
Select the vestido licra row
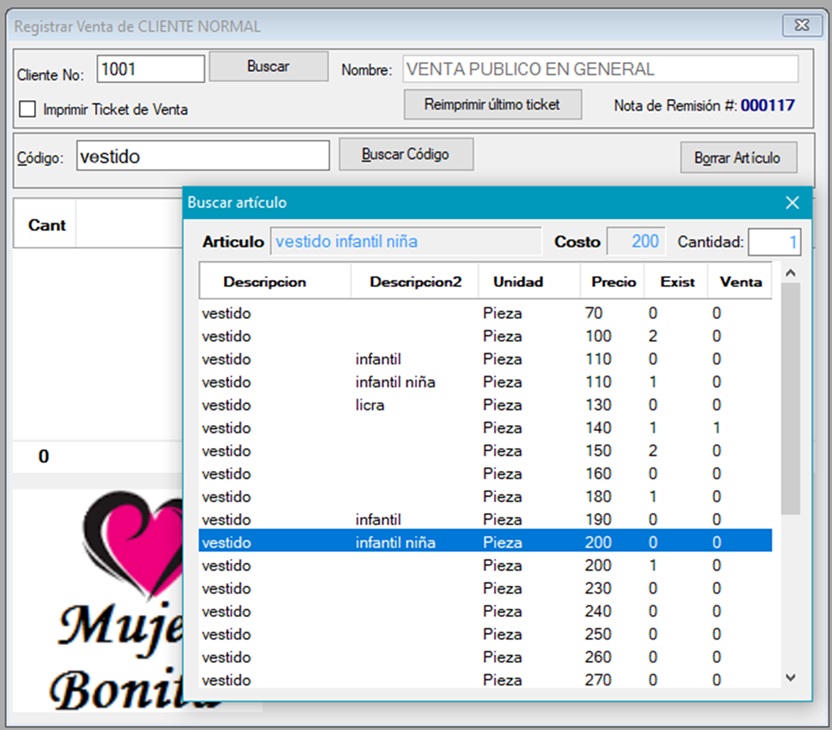click(370, 405)
